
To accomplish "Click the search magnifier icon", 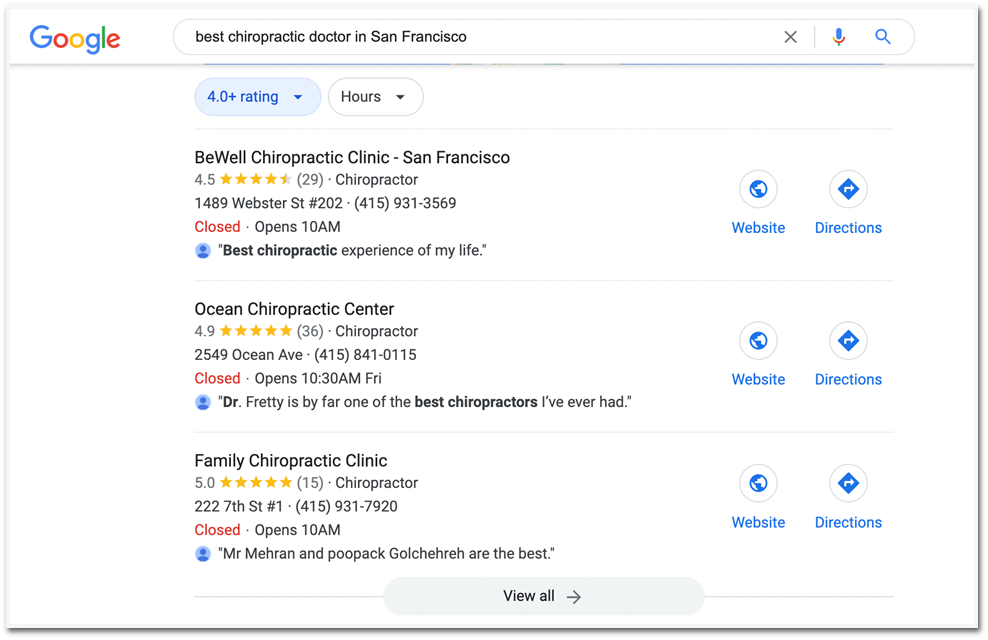I will click(882, 36).
